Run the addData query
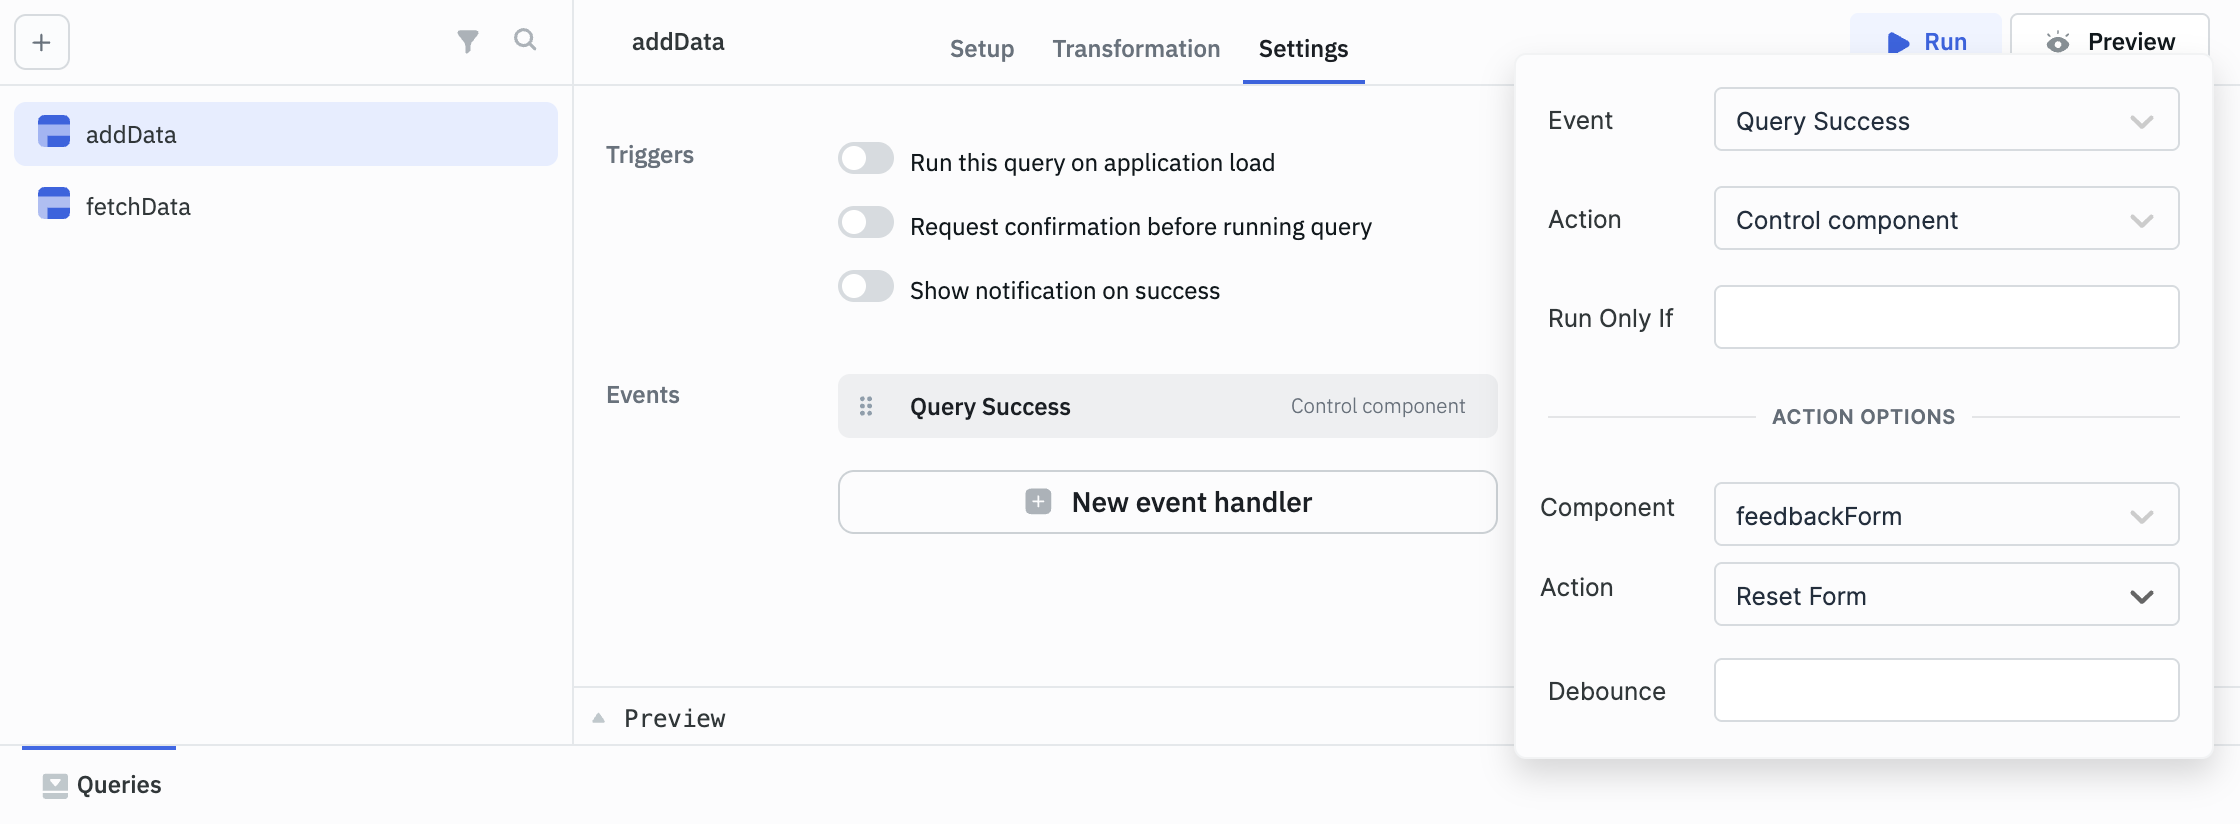Screen dimensions: 2240x824 point(1925,42)
